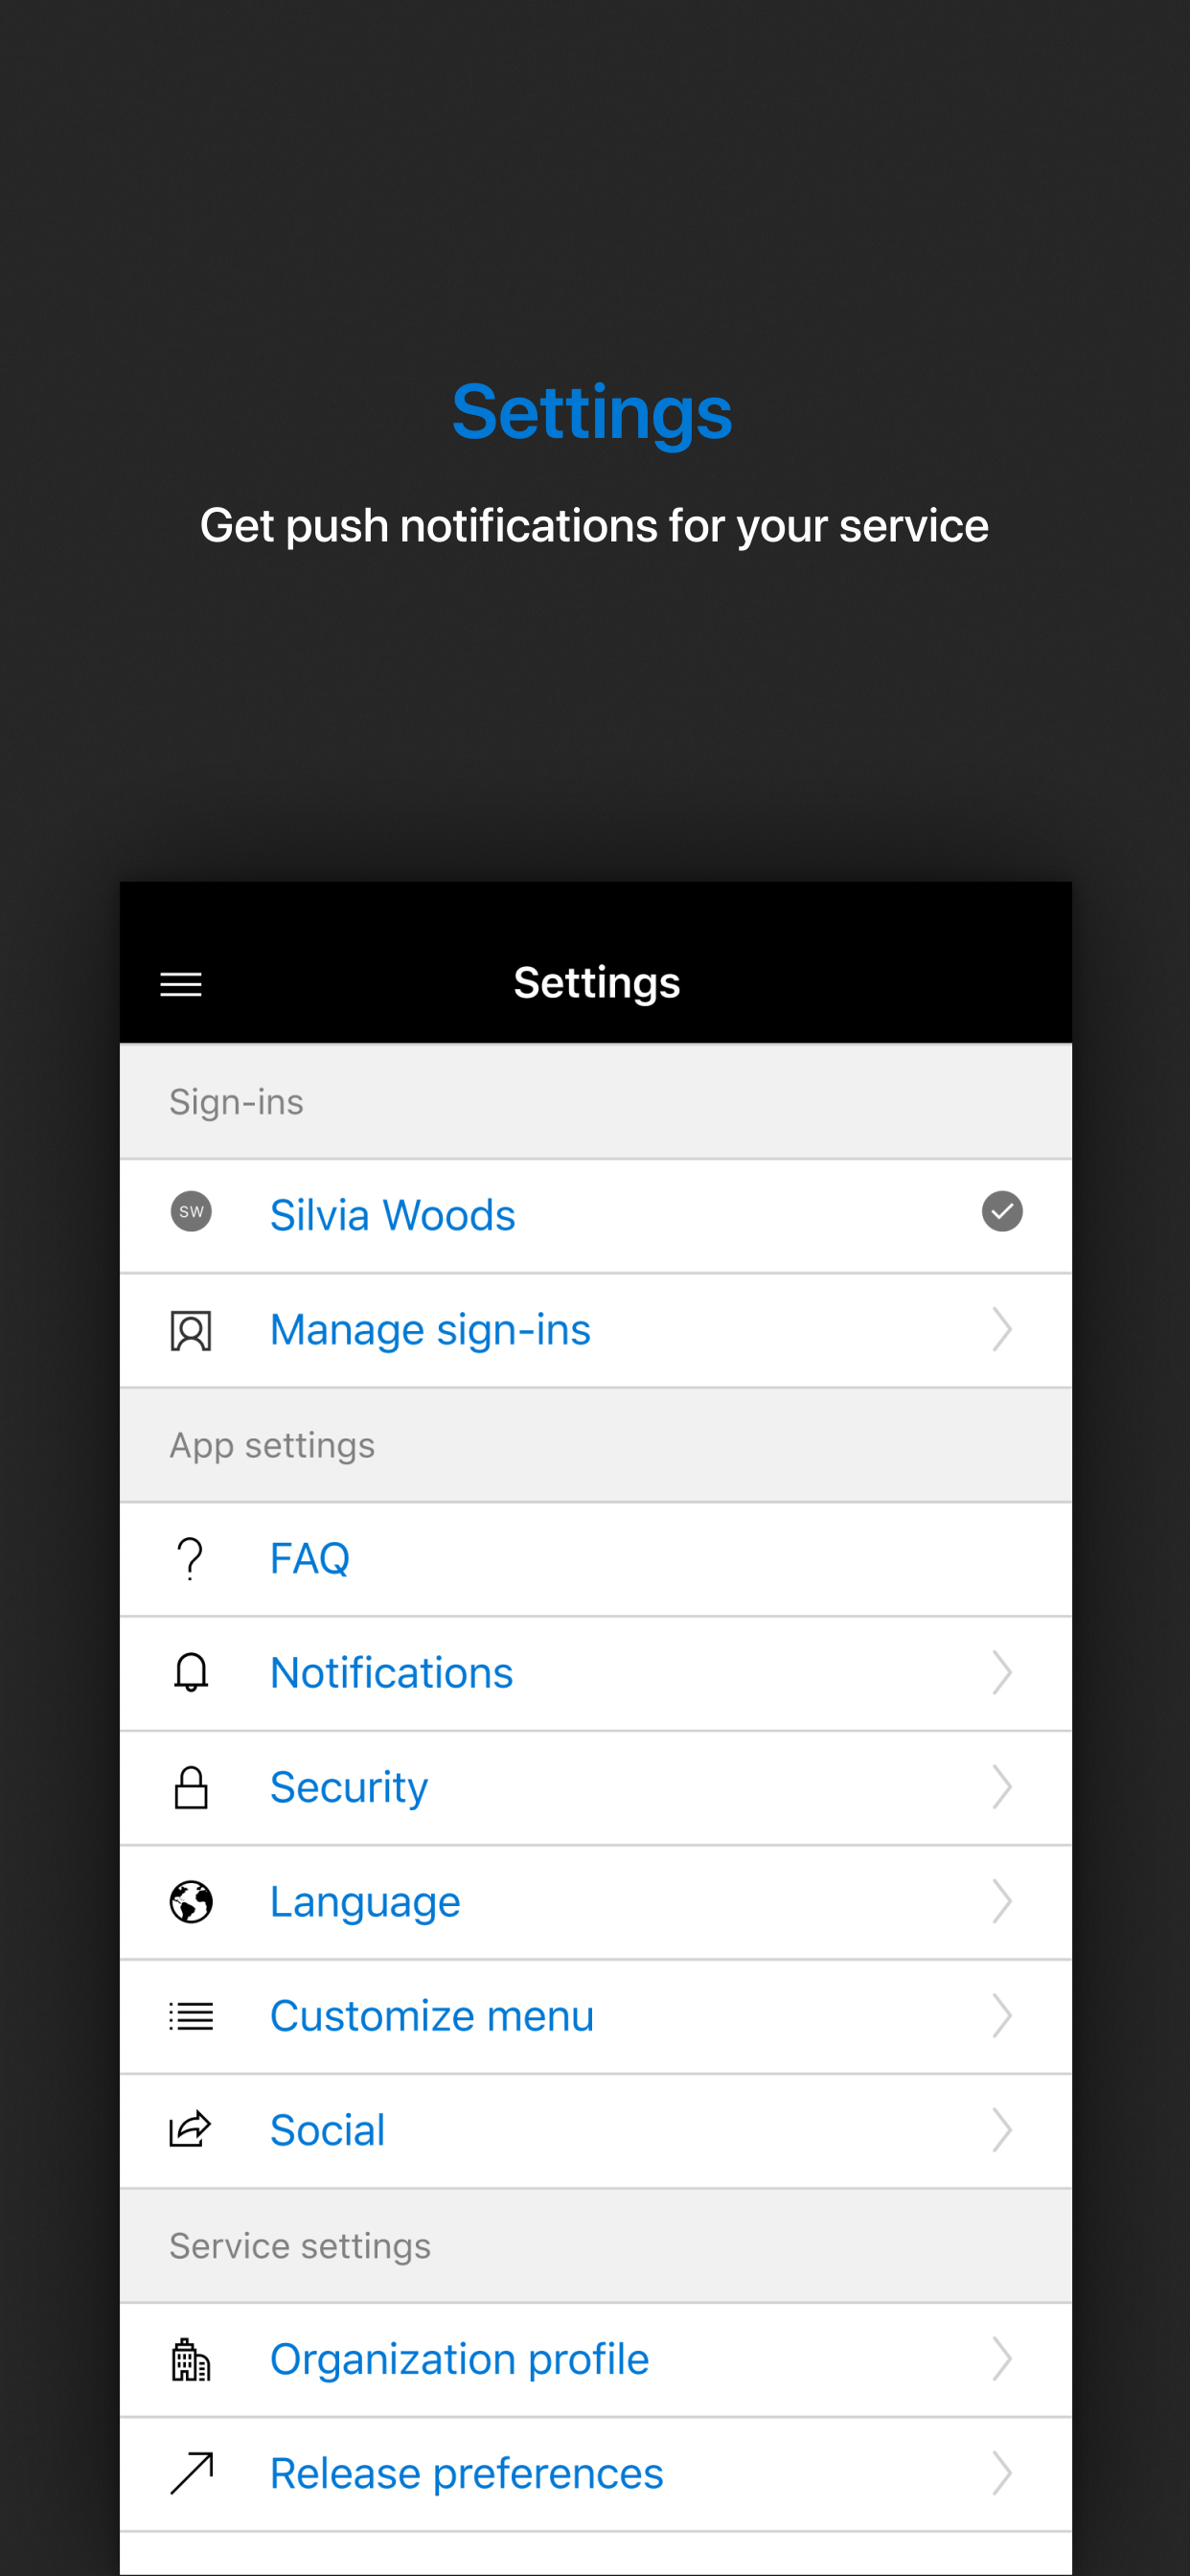Tap the SW avatar icon
Image resolution: width=1190 pixels, height=2576 pixels.
tap(191, 1211)
